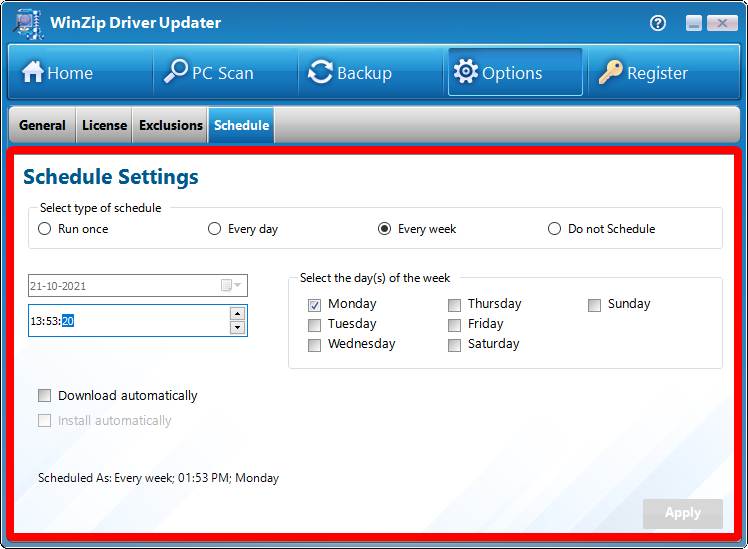Click the PC Scan magnifier icon

click(176, 72)
